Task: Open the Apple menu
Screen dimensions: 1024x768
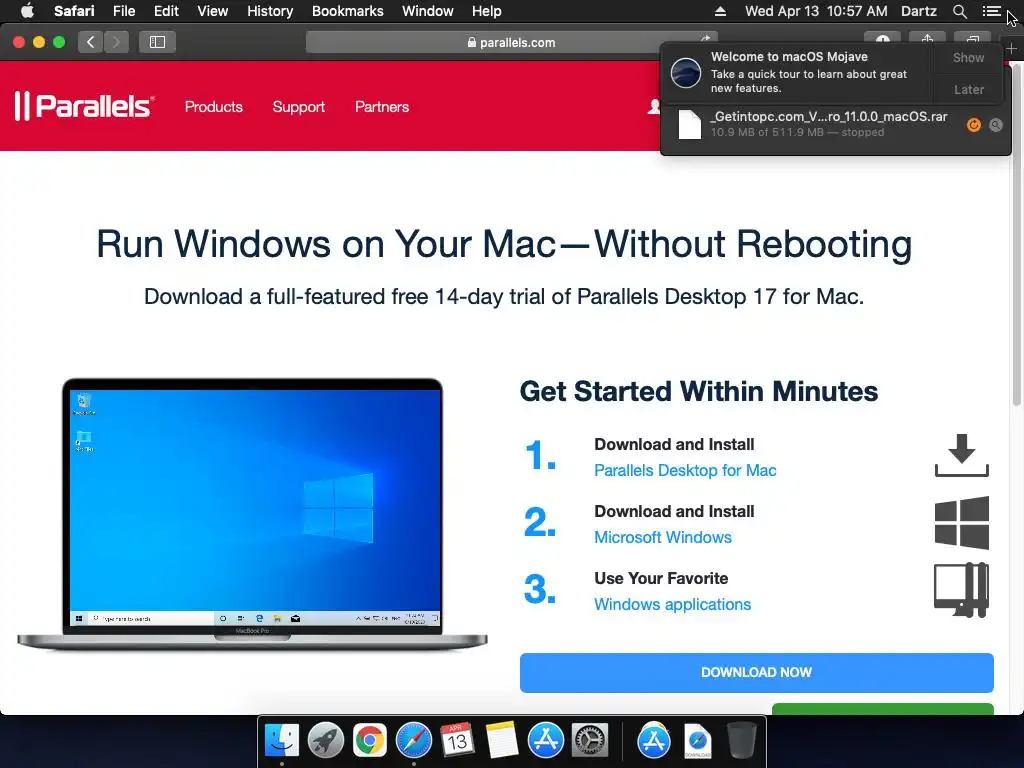Action: [x=27, y=11]
